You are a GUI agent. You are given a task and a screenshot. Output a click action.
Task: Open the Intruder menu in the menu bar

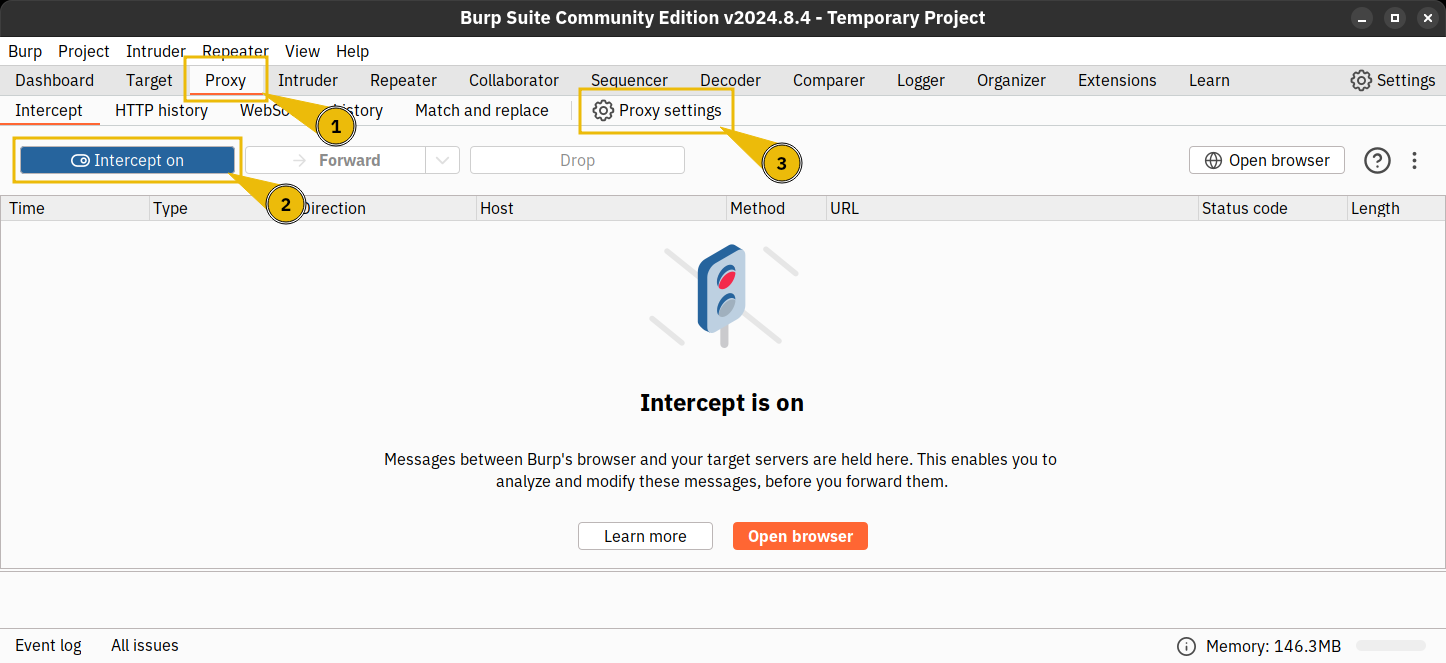pos(156,51)
